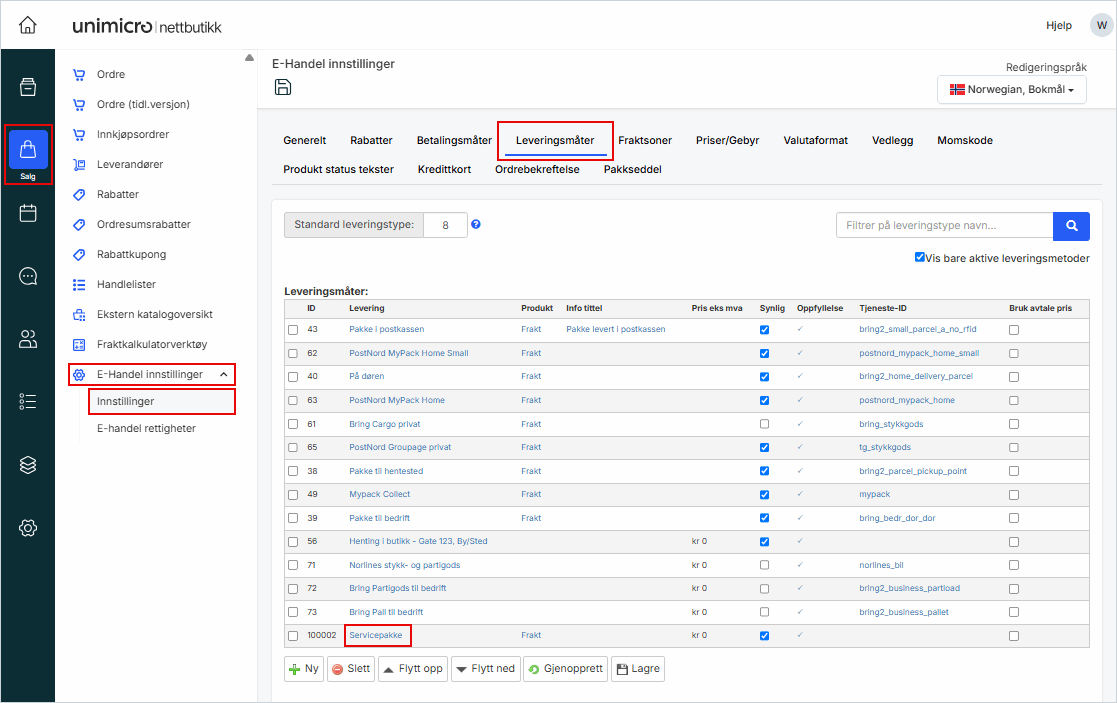
Task: Open the Servicepakke delivery link
Action: (x=376, y=635)
